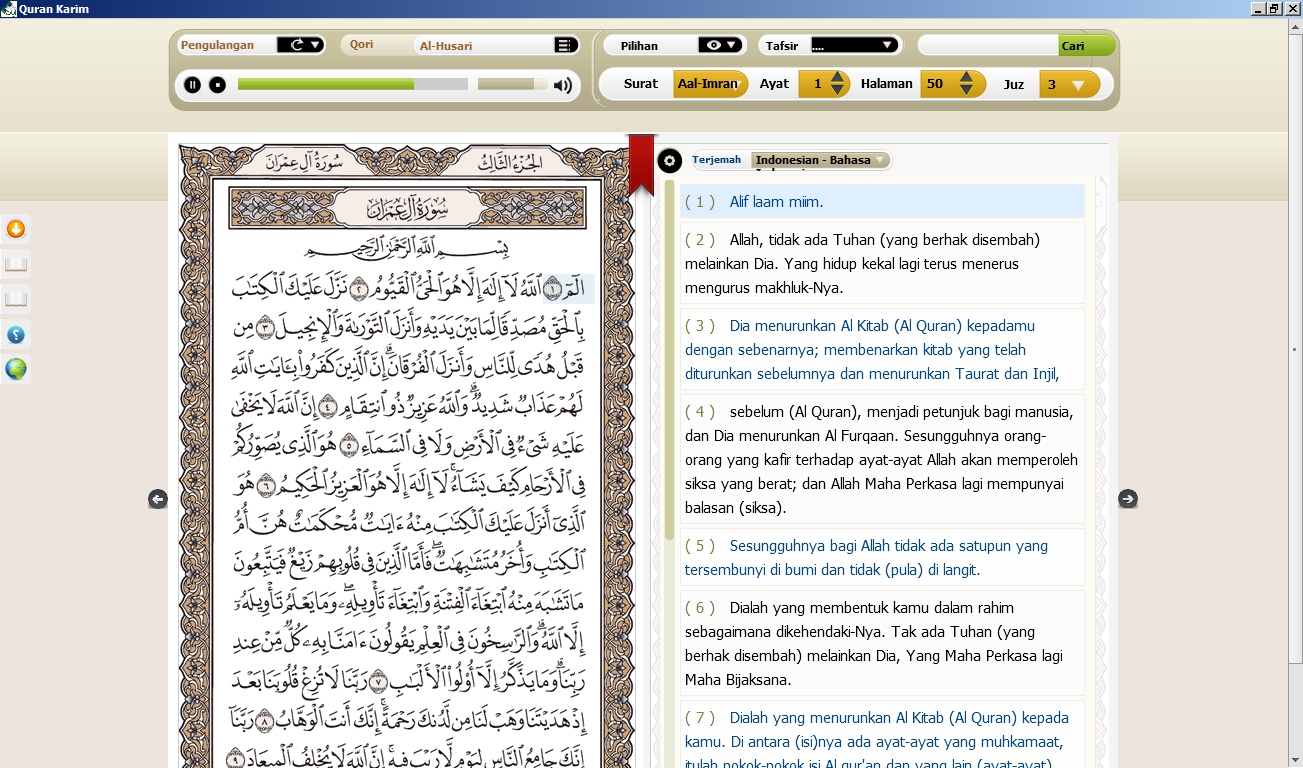Decrease the Halaman page number
1303x768 pixels.
click(x=966, y=90)
